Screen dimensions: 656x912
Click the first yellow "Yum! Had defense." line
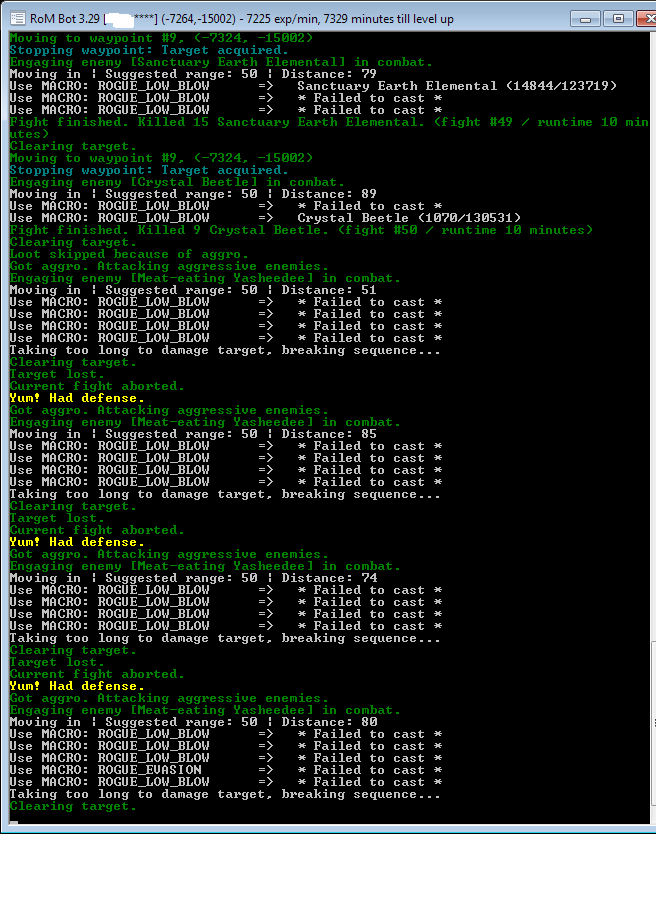(x=77, y=398)
